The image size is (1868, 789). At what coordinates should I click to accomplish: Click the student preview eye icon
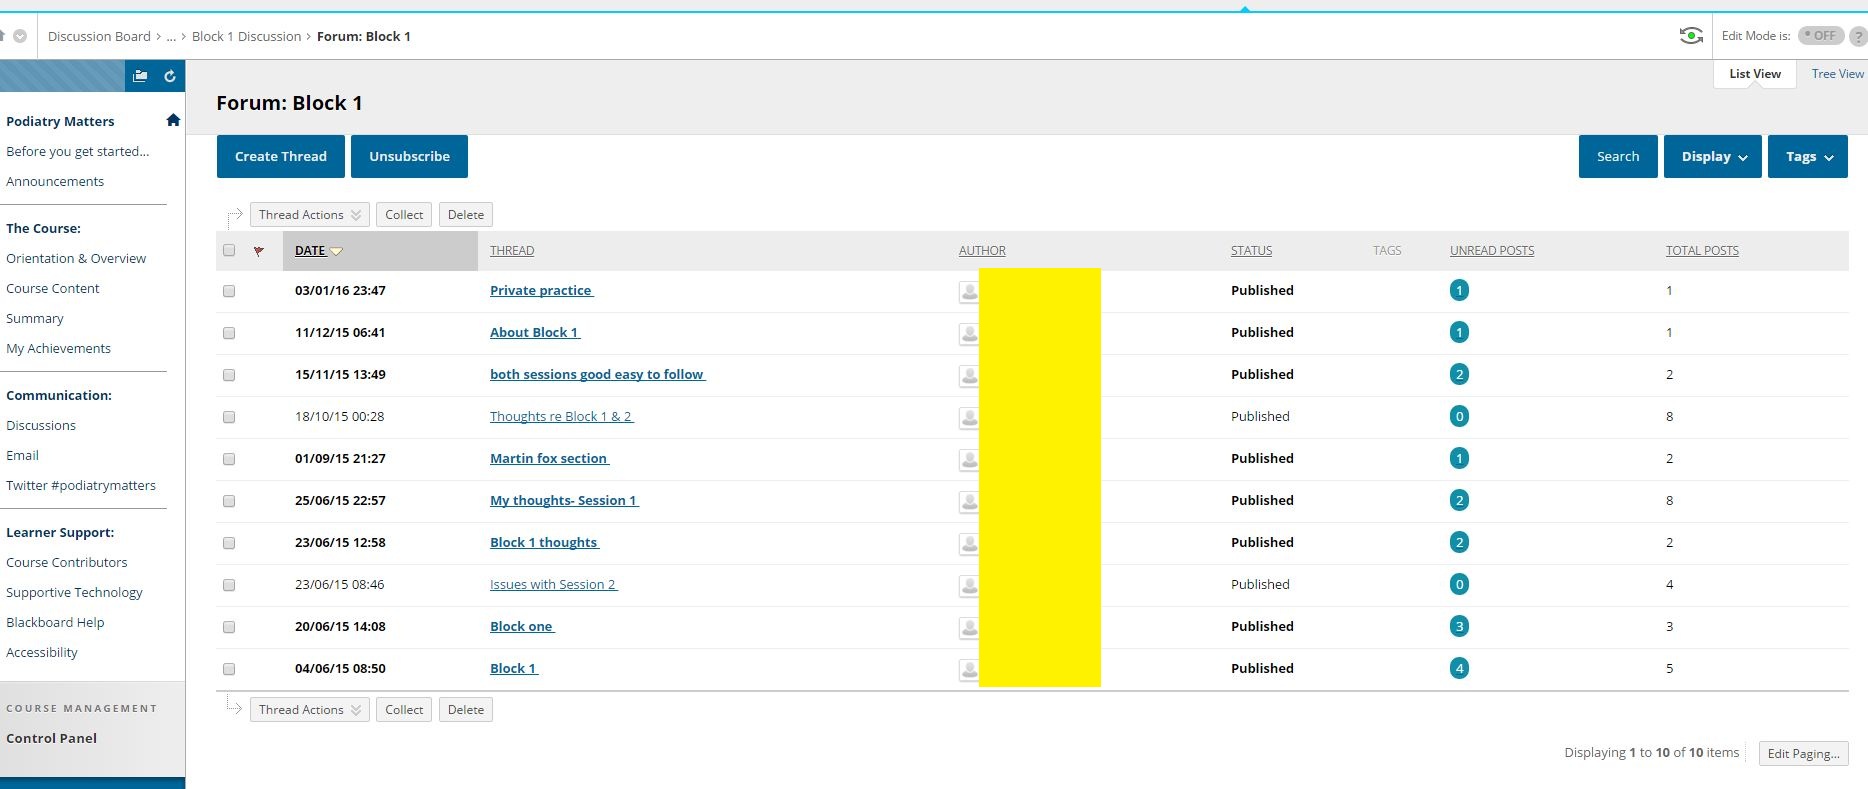[x=1690, y=36]
